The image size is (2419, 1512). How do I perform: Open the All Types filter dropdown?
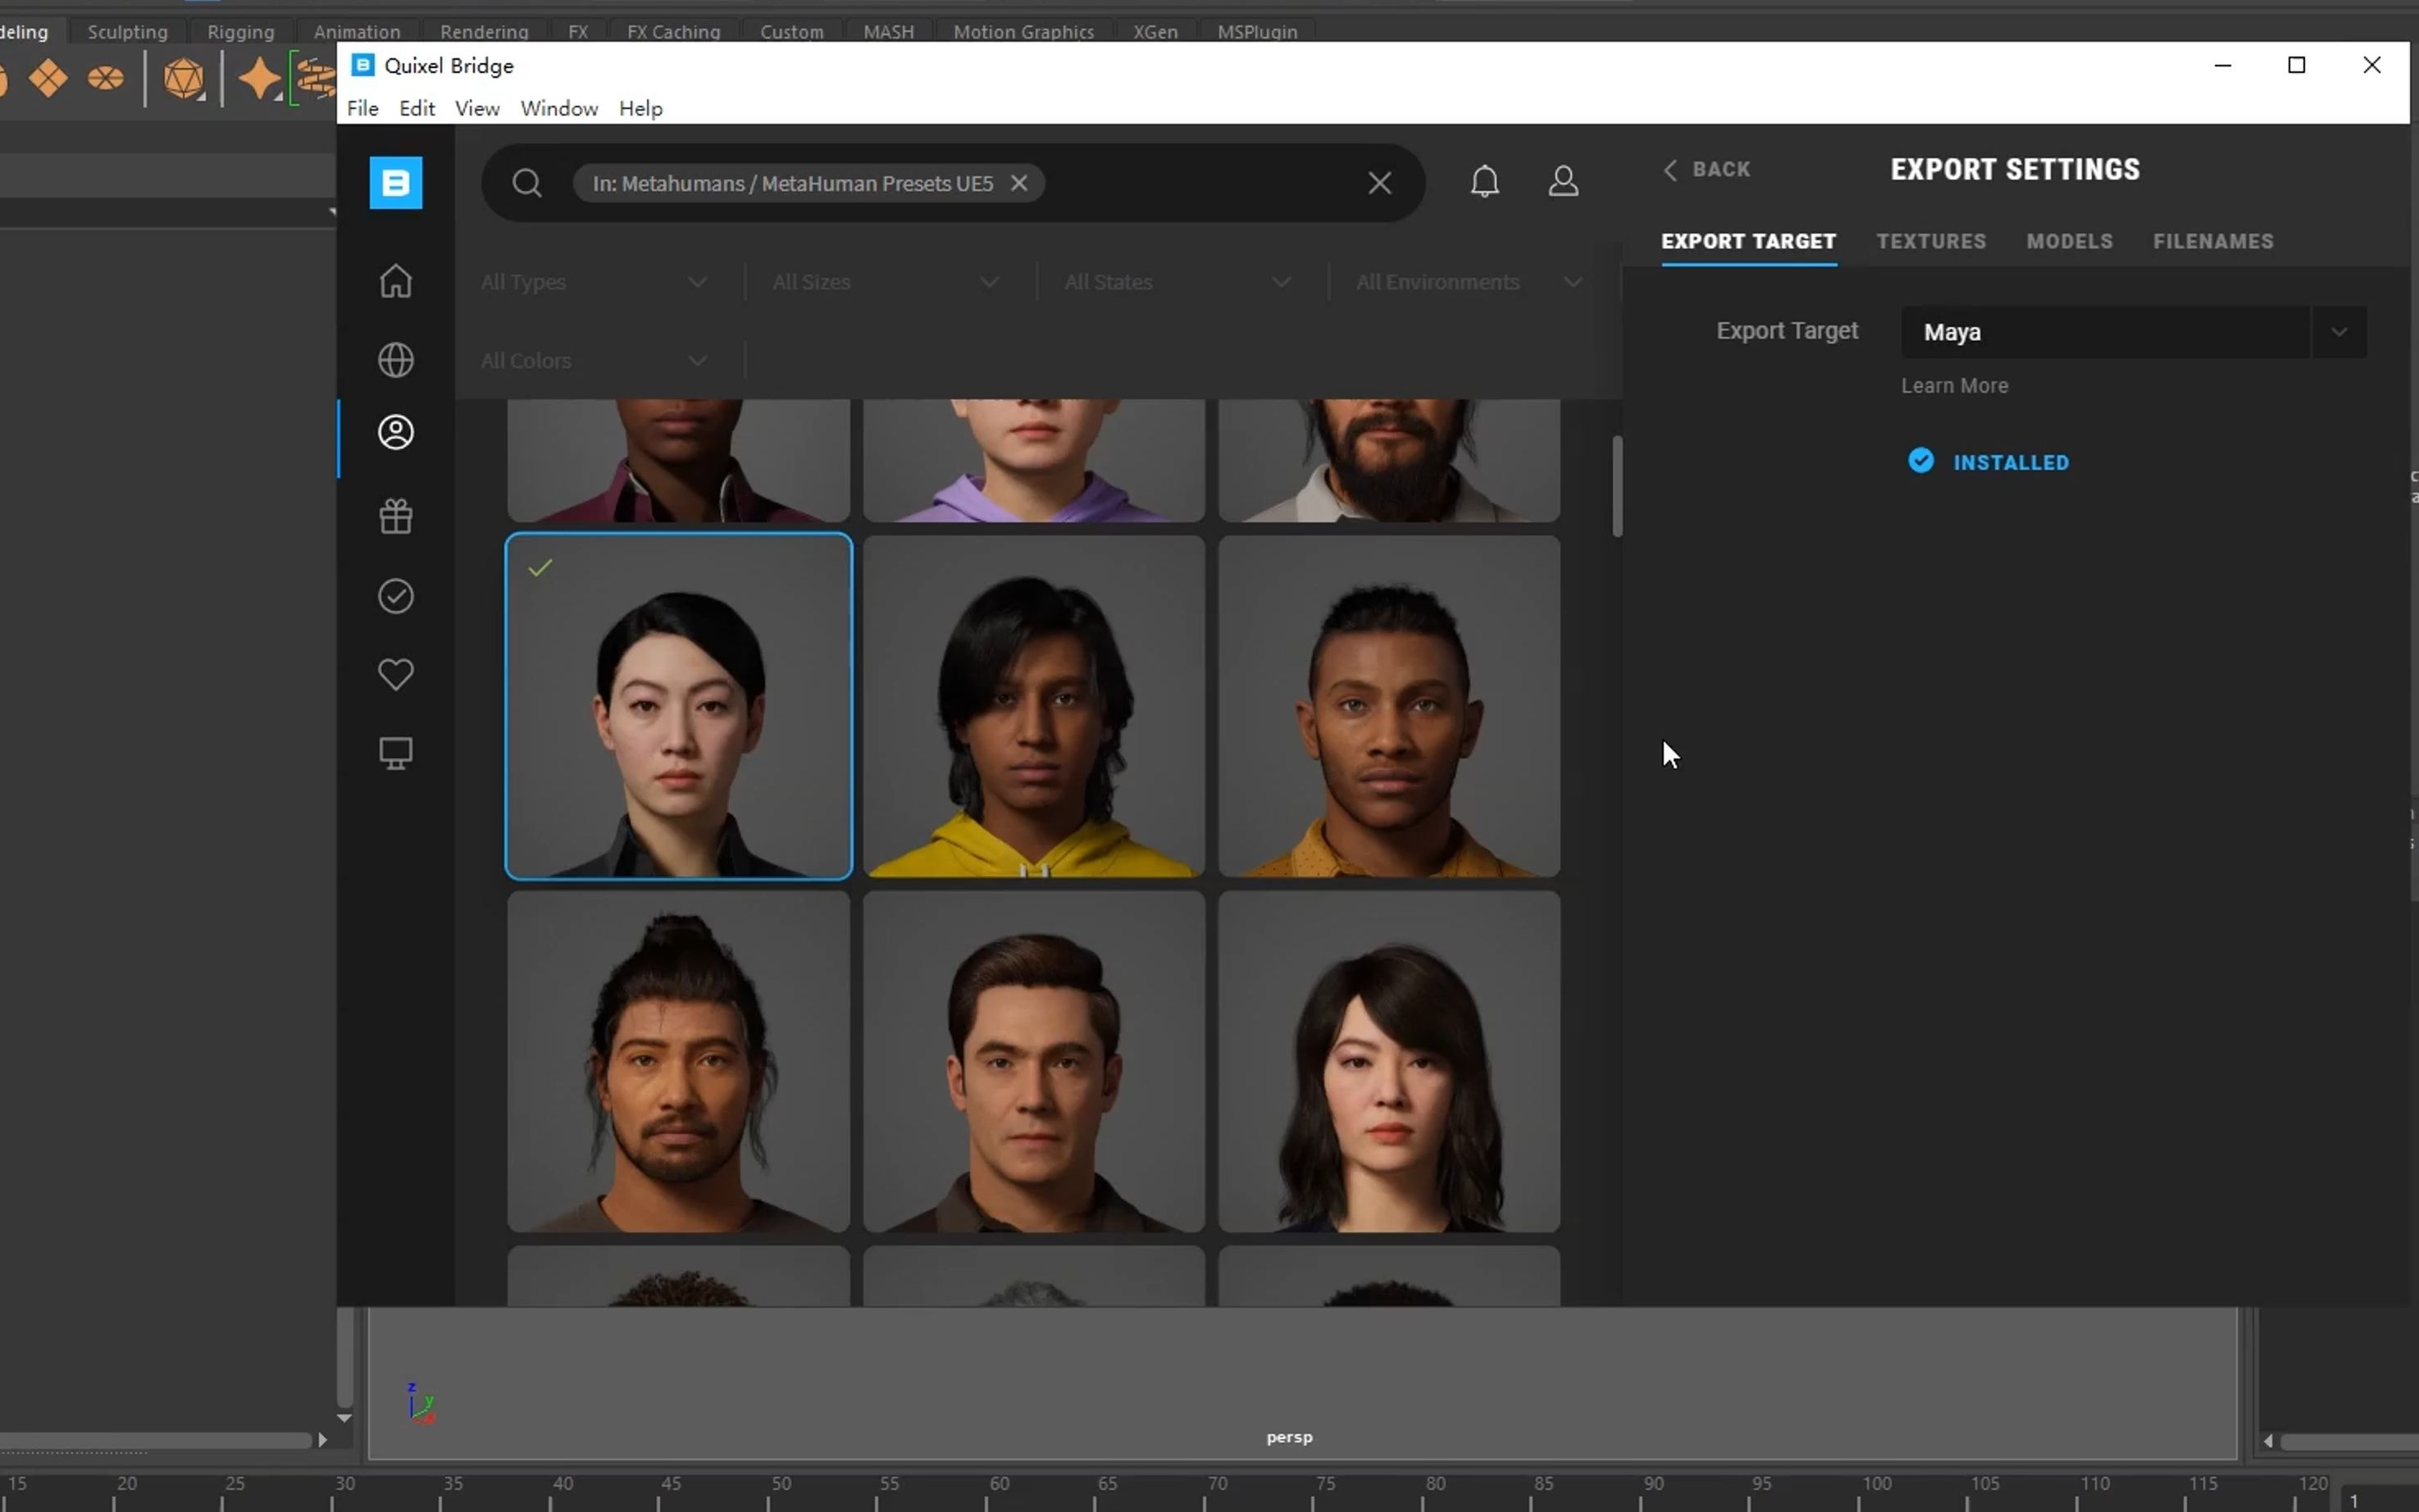click(595, 282)
